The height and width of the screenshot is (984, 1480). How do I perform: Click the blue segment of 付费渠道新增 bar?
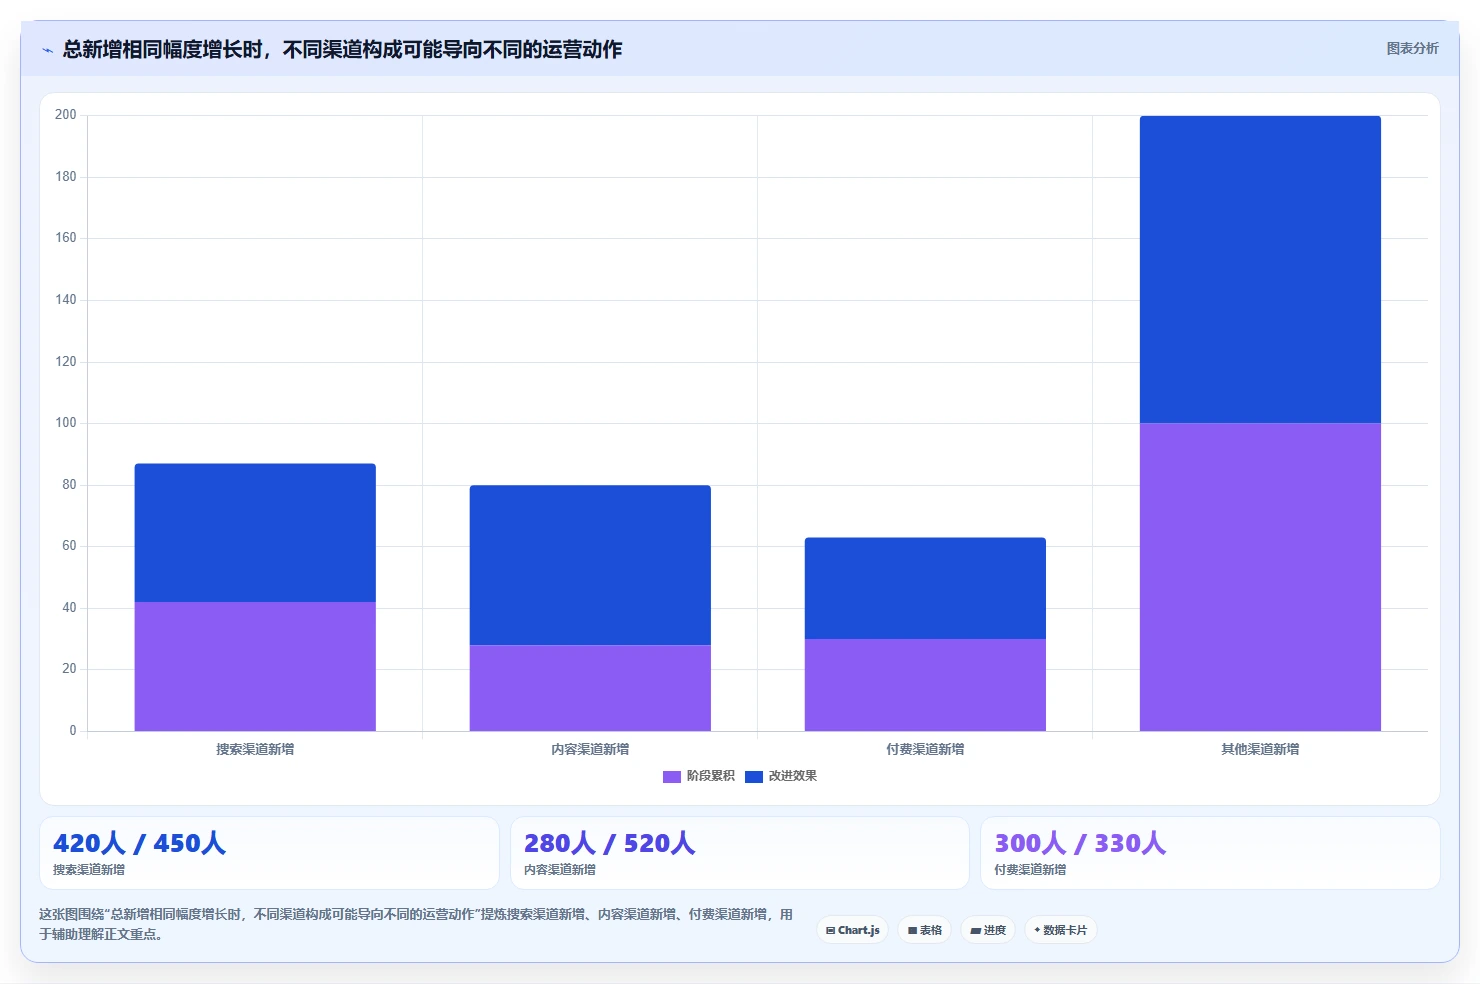tap(925, 588)
